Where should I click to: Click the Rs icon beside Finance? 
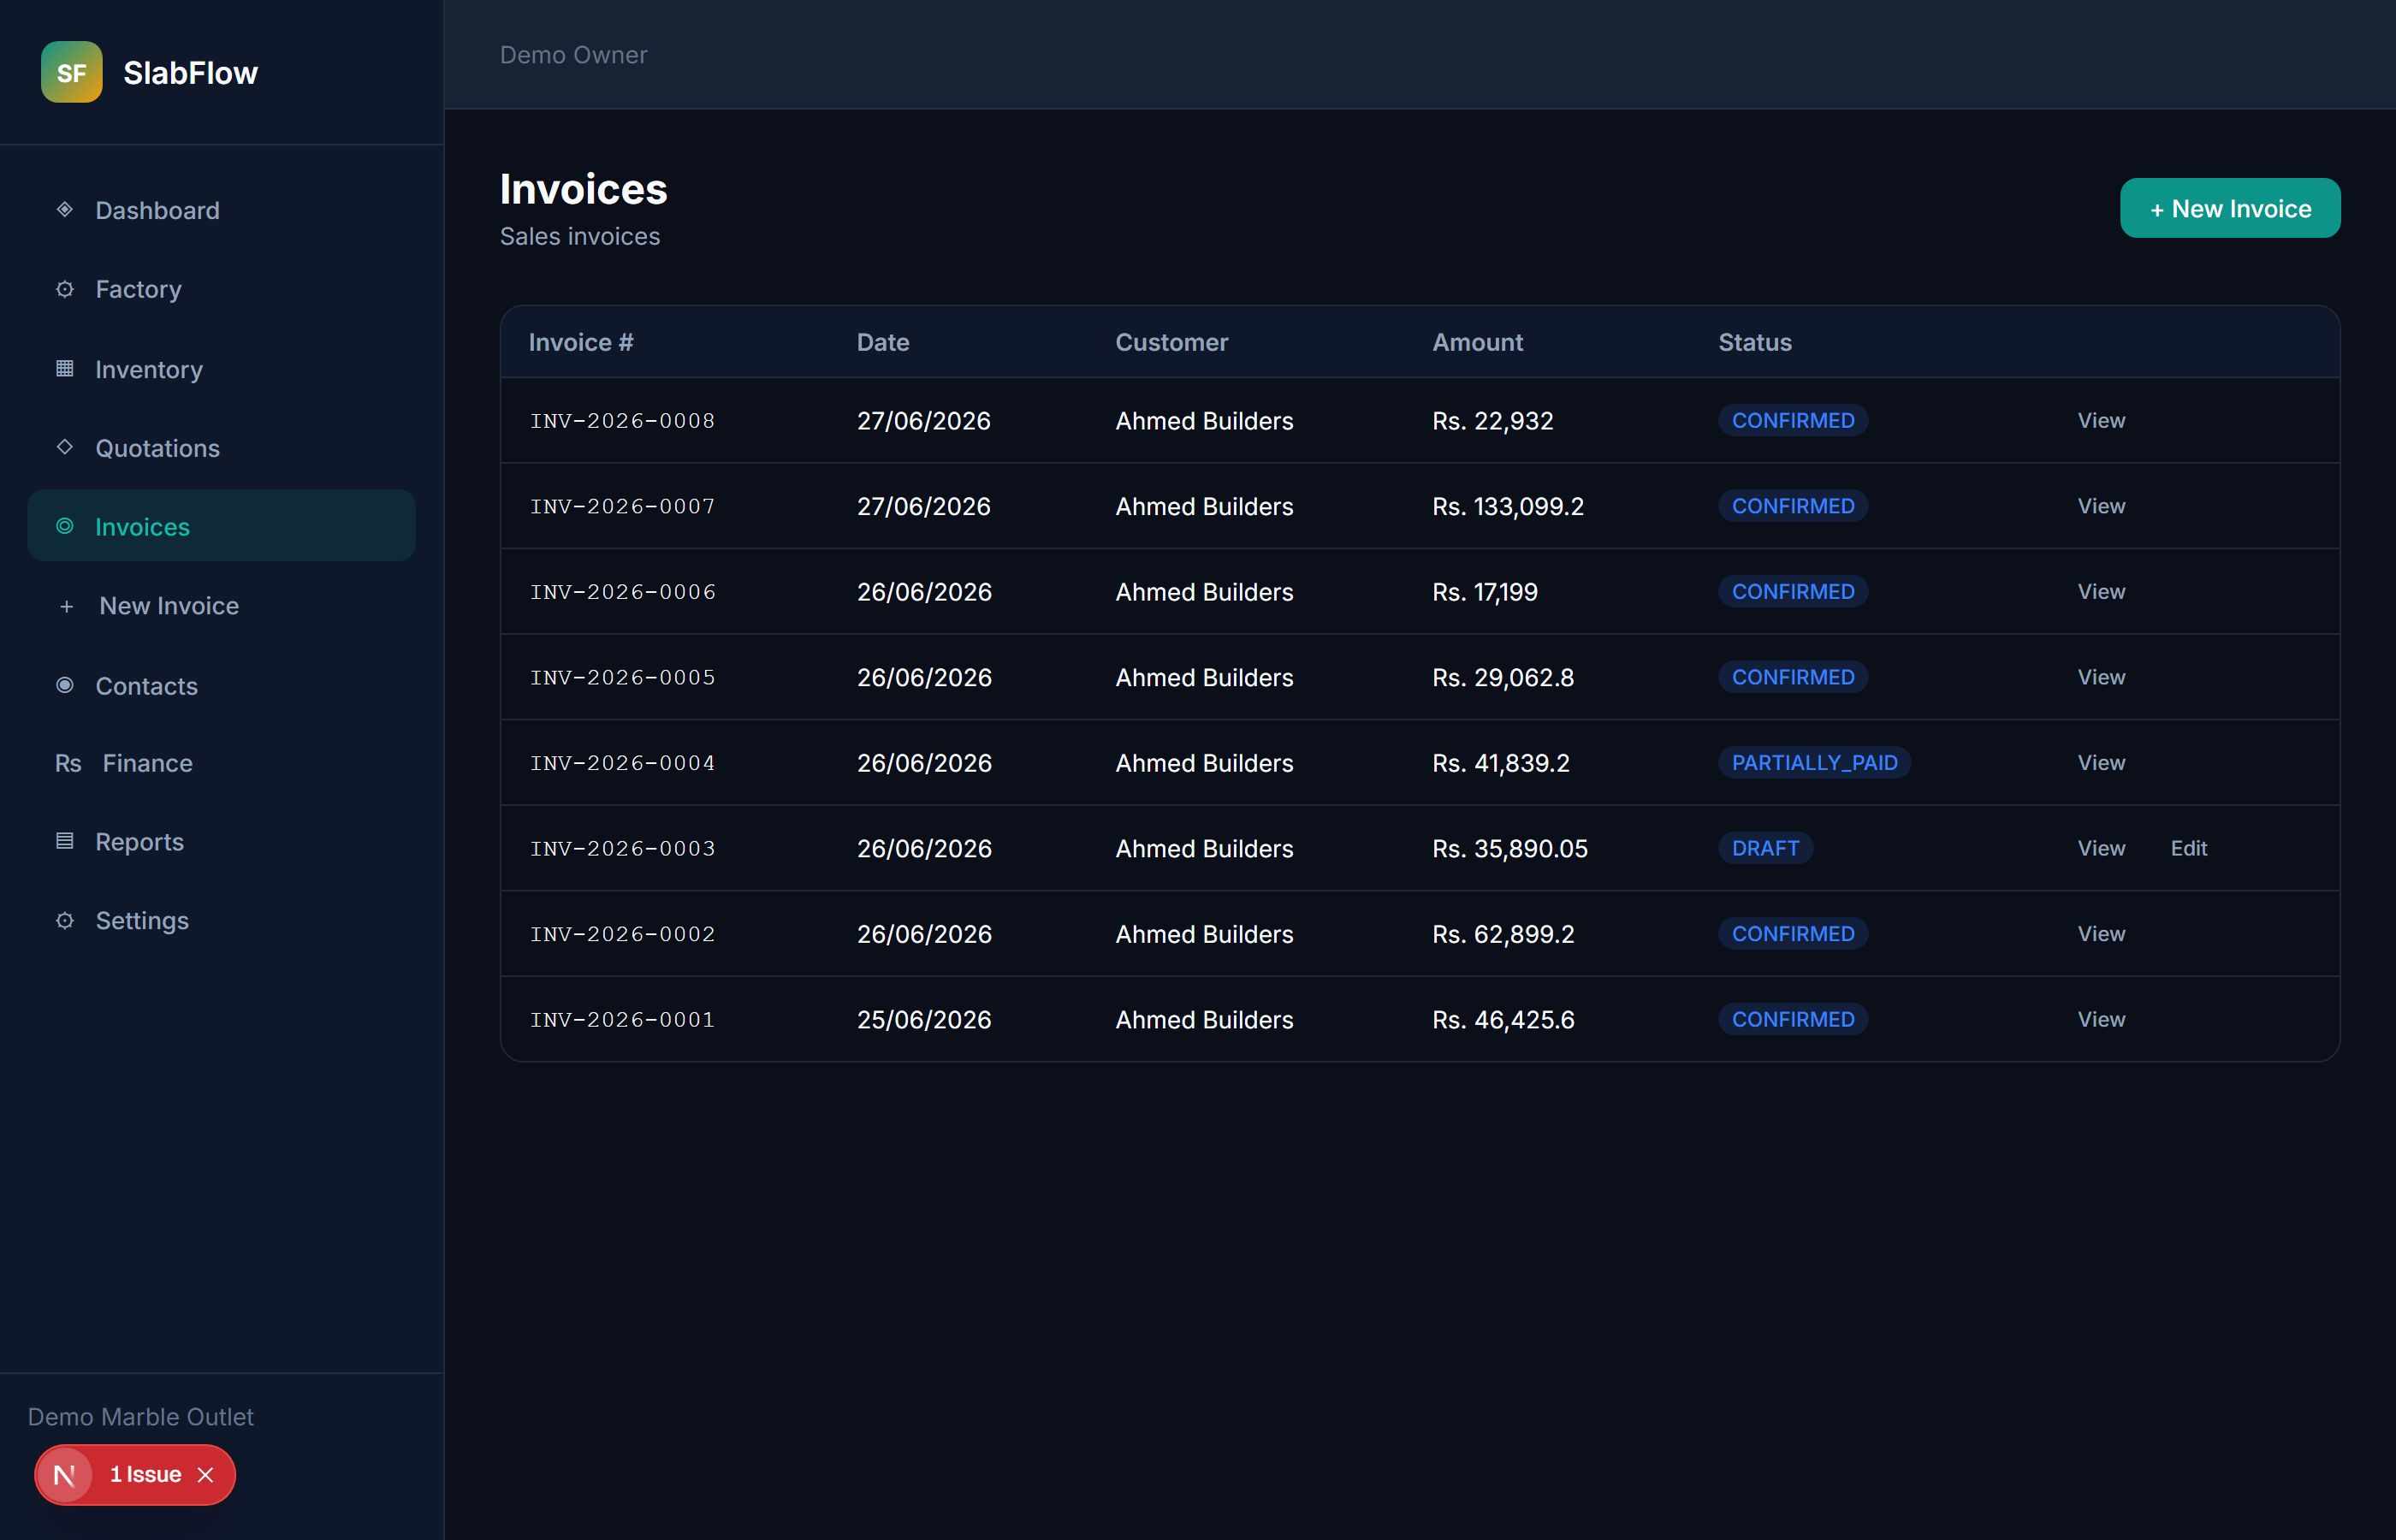pos(68,763)
